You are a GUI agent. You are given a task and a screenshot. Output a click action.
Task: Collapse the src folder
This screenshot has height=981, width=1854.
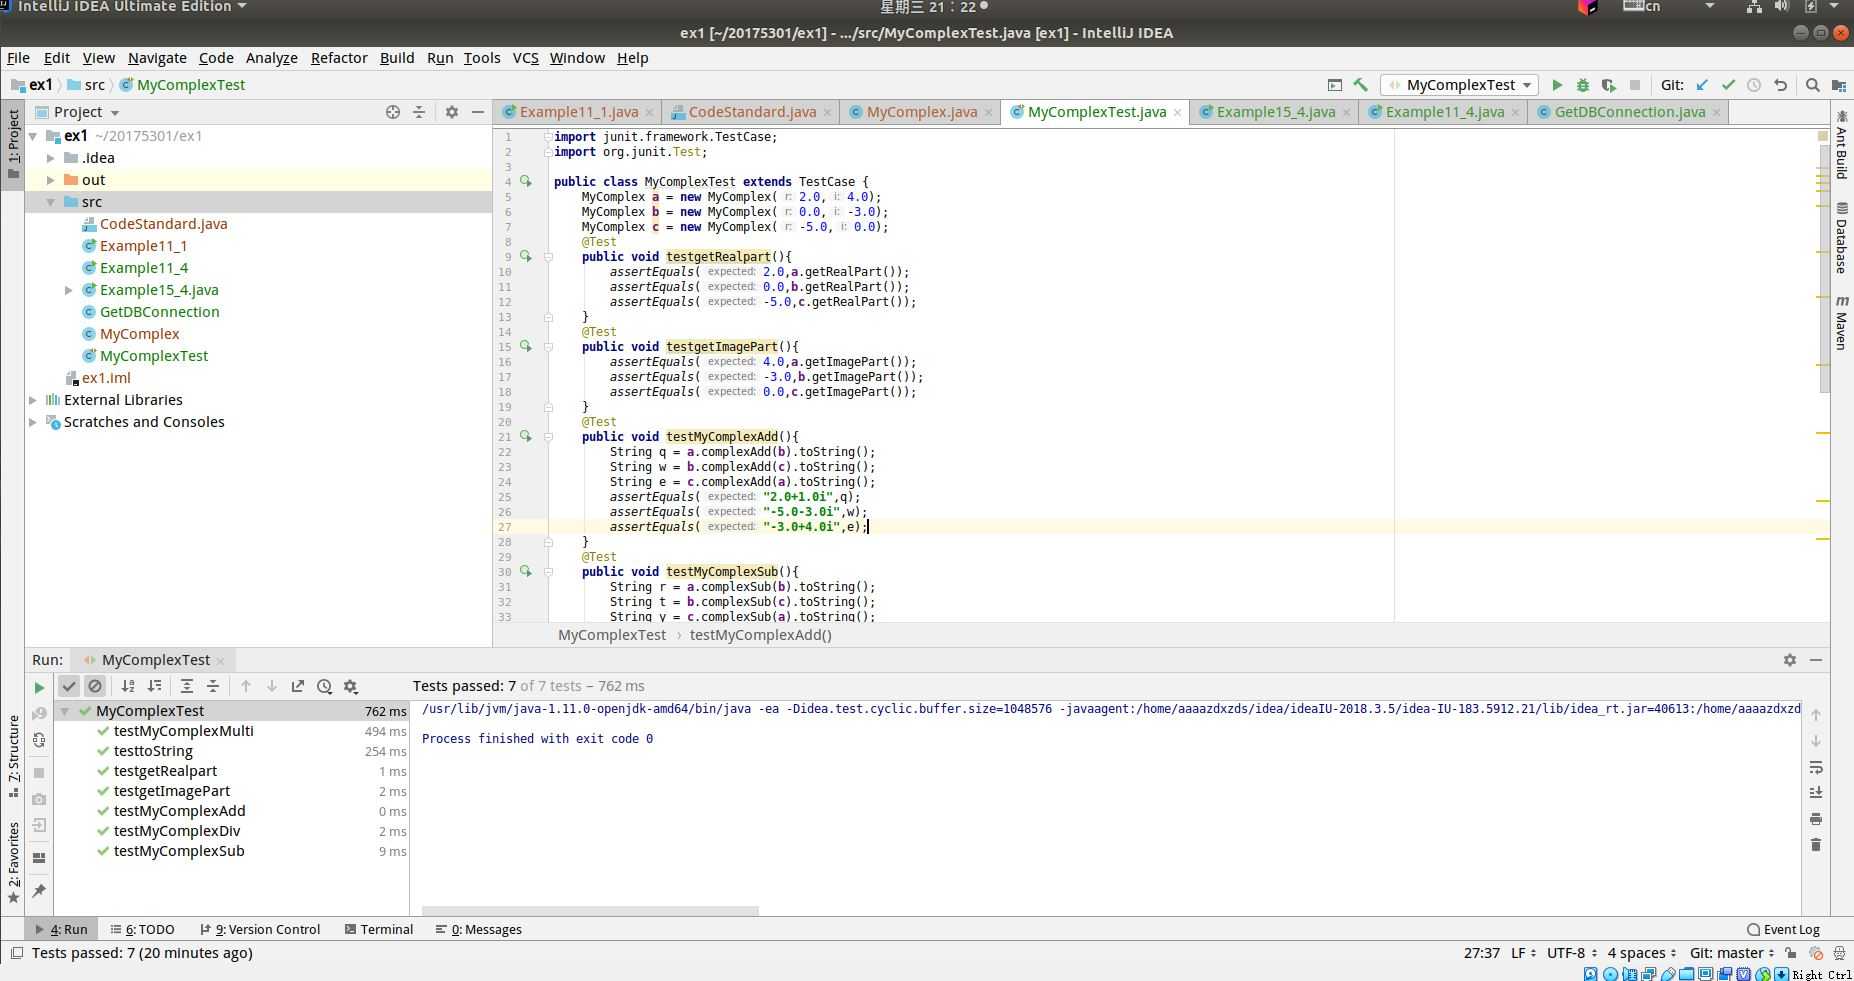(51, 202)
